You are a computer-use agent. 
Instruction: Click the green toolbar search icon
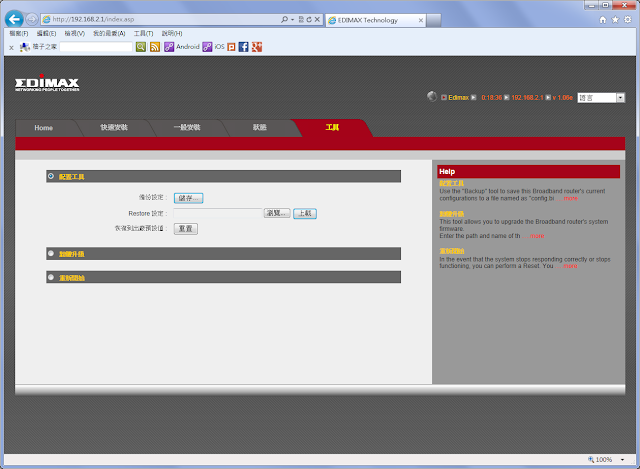[140, 47]
